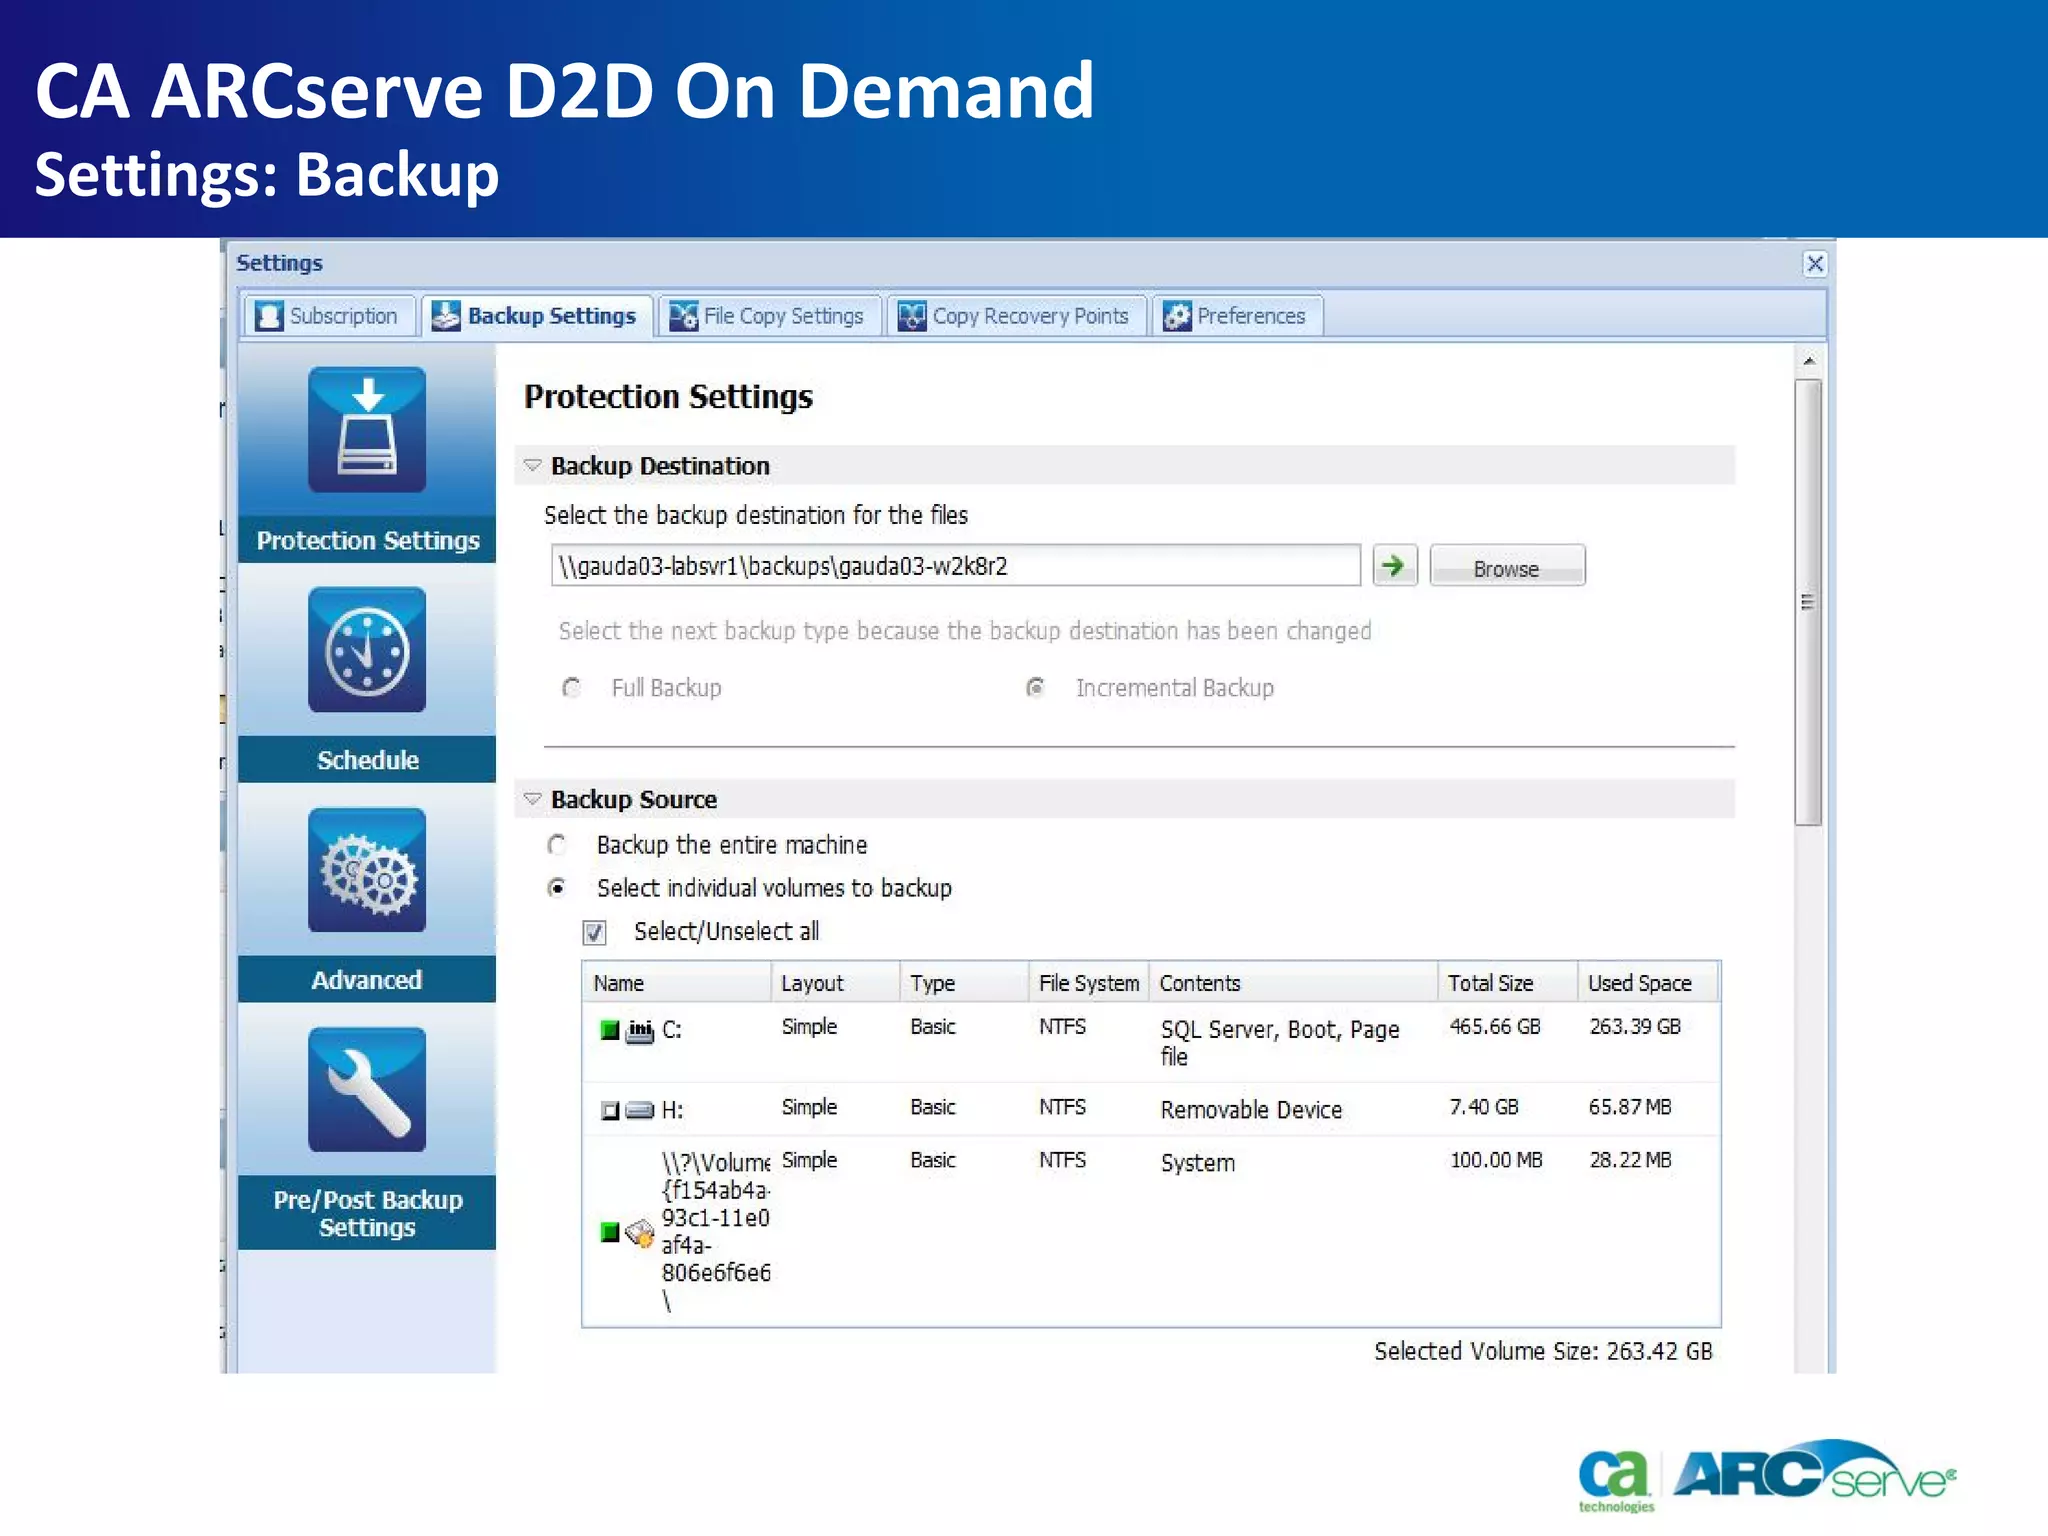Open Protection Settings sidebar icon
The width and height of the screenshot is (2048, 1536).
[367, 430]
